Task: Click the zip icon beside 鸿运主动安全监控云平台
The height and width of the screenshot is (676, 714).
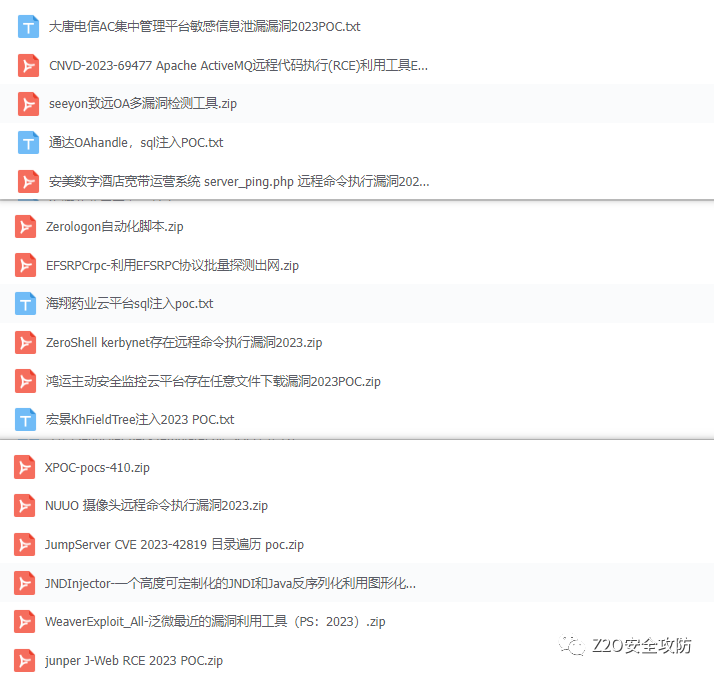Action: pyautogui.click(x=25, y=381)
